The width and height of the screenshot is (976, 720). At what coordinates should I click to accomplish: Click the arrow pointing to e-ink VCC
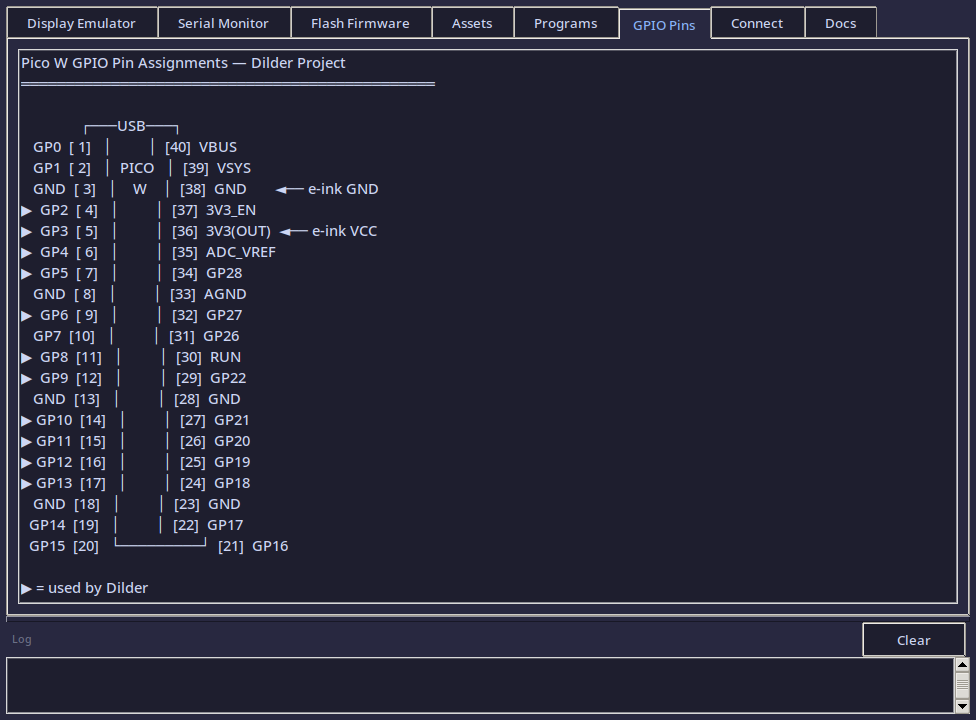point(293,231)
